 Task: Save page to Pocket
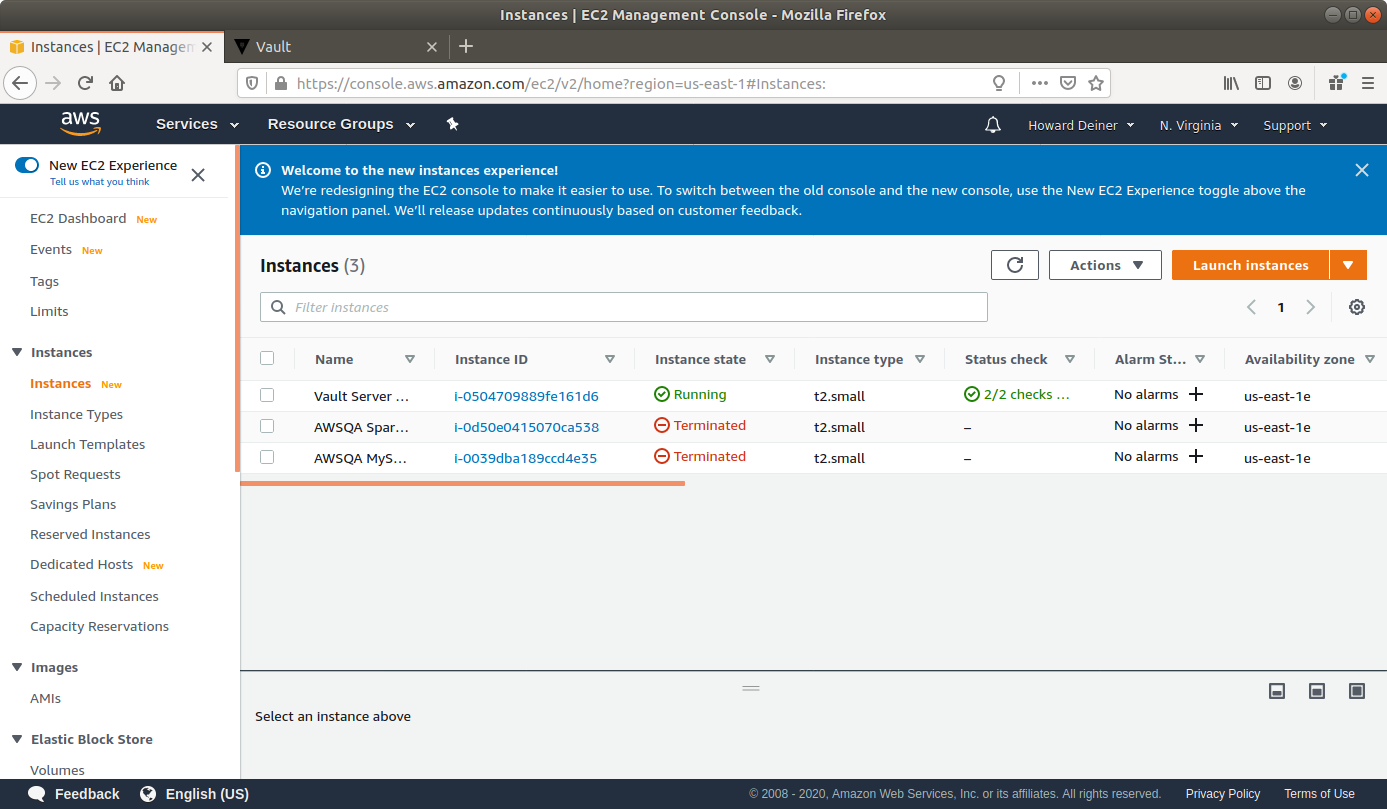[x=1068, y=83]
